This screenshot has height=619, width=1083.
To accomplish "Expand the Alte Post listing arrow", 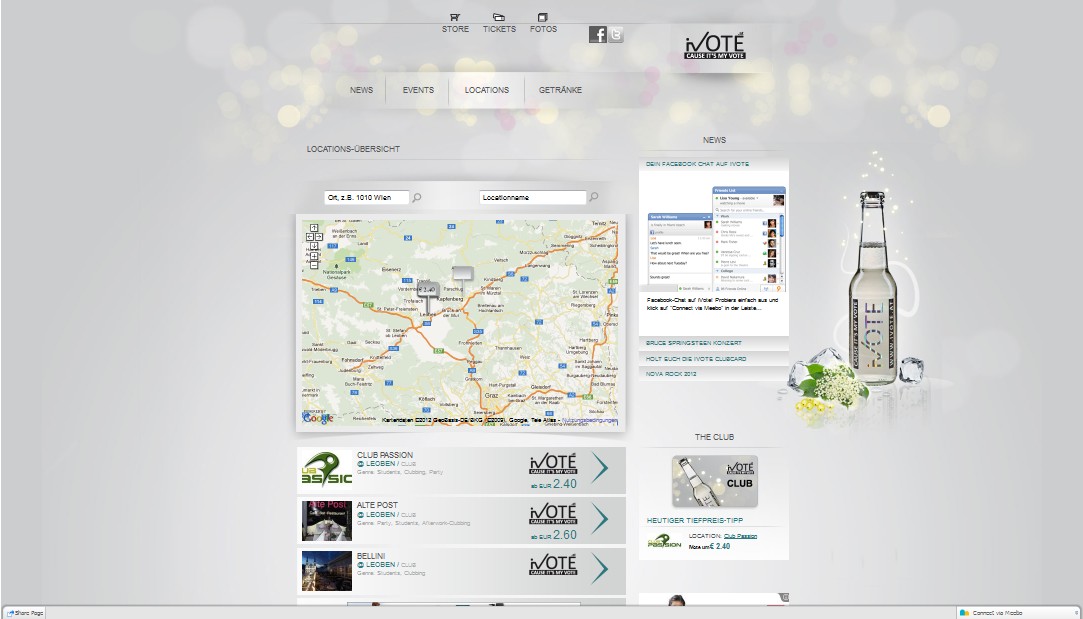I will 600,519.
